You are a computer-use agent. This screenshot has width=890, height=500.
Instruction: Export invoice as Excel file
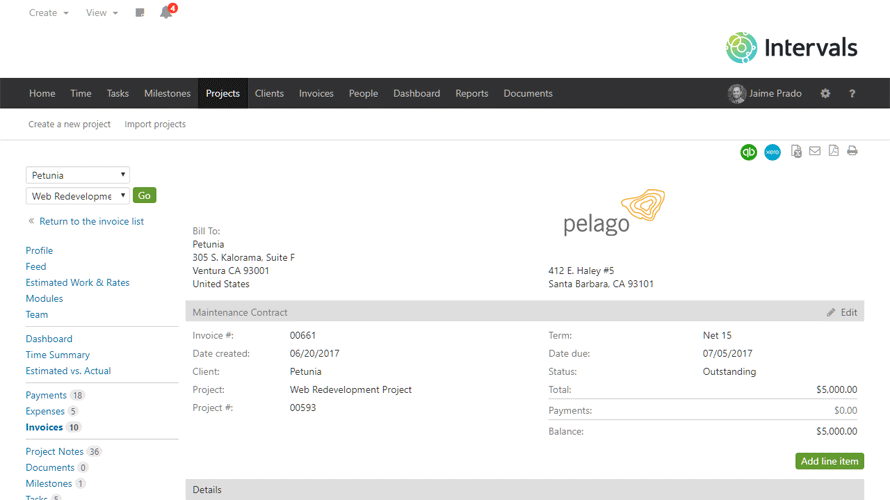796,151
